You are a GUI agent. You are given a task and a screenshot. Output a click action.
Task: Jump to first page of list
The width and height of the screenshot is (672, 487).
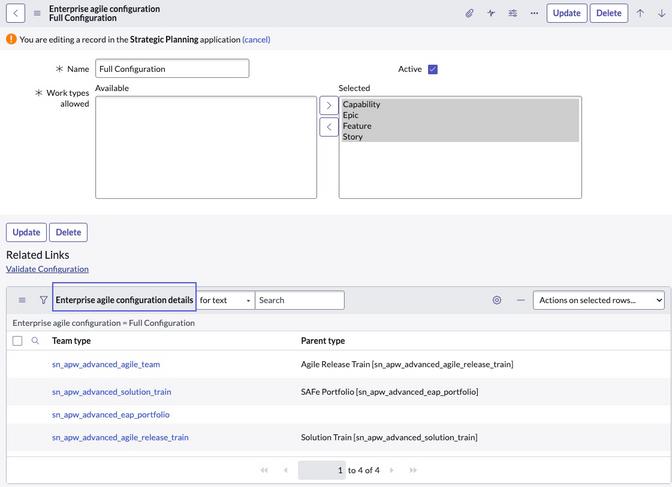[x=264, y=470]
